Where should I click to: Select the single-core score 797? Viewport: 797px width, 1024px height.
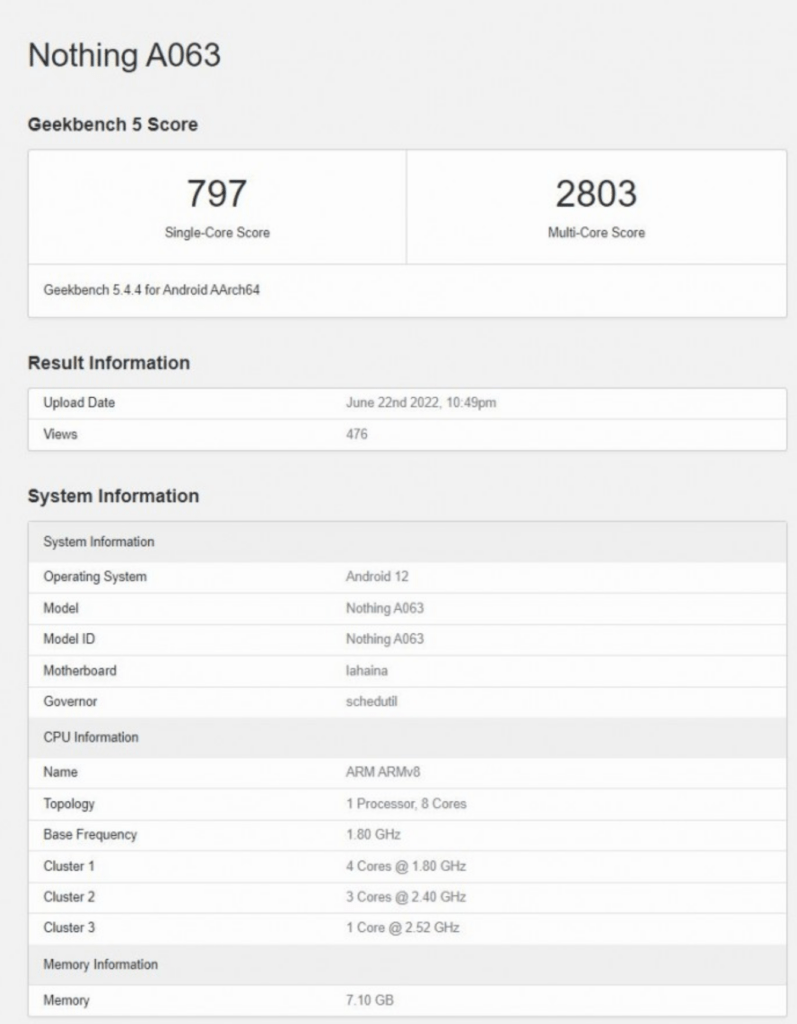point(217,193)
